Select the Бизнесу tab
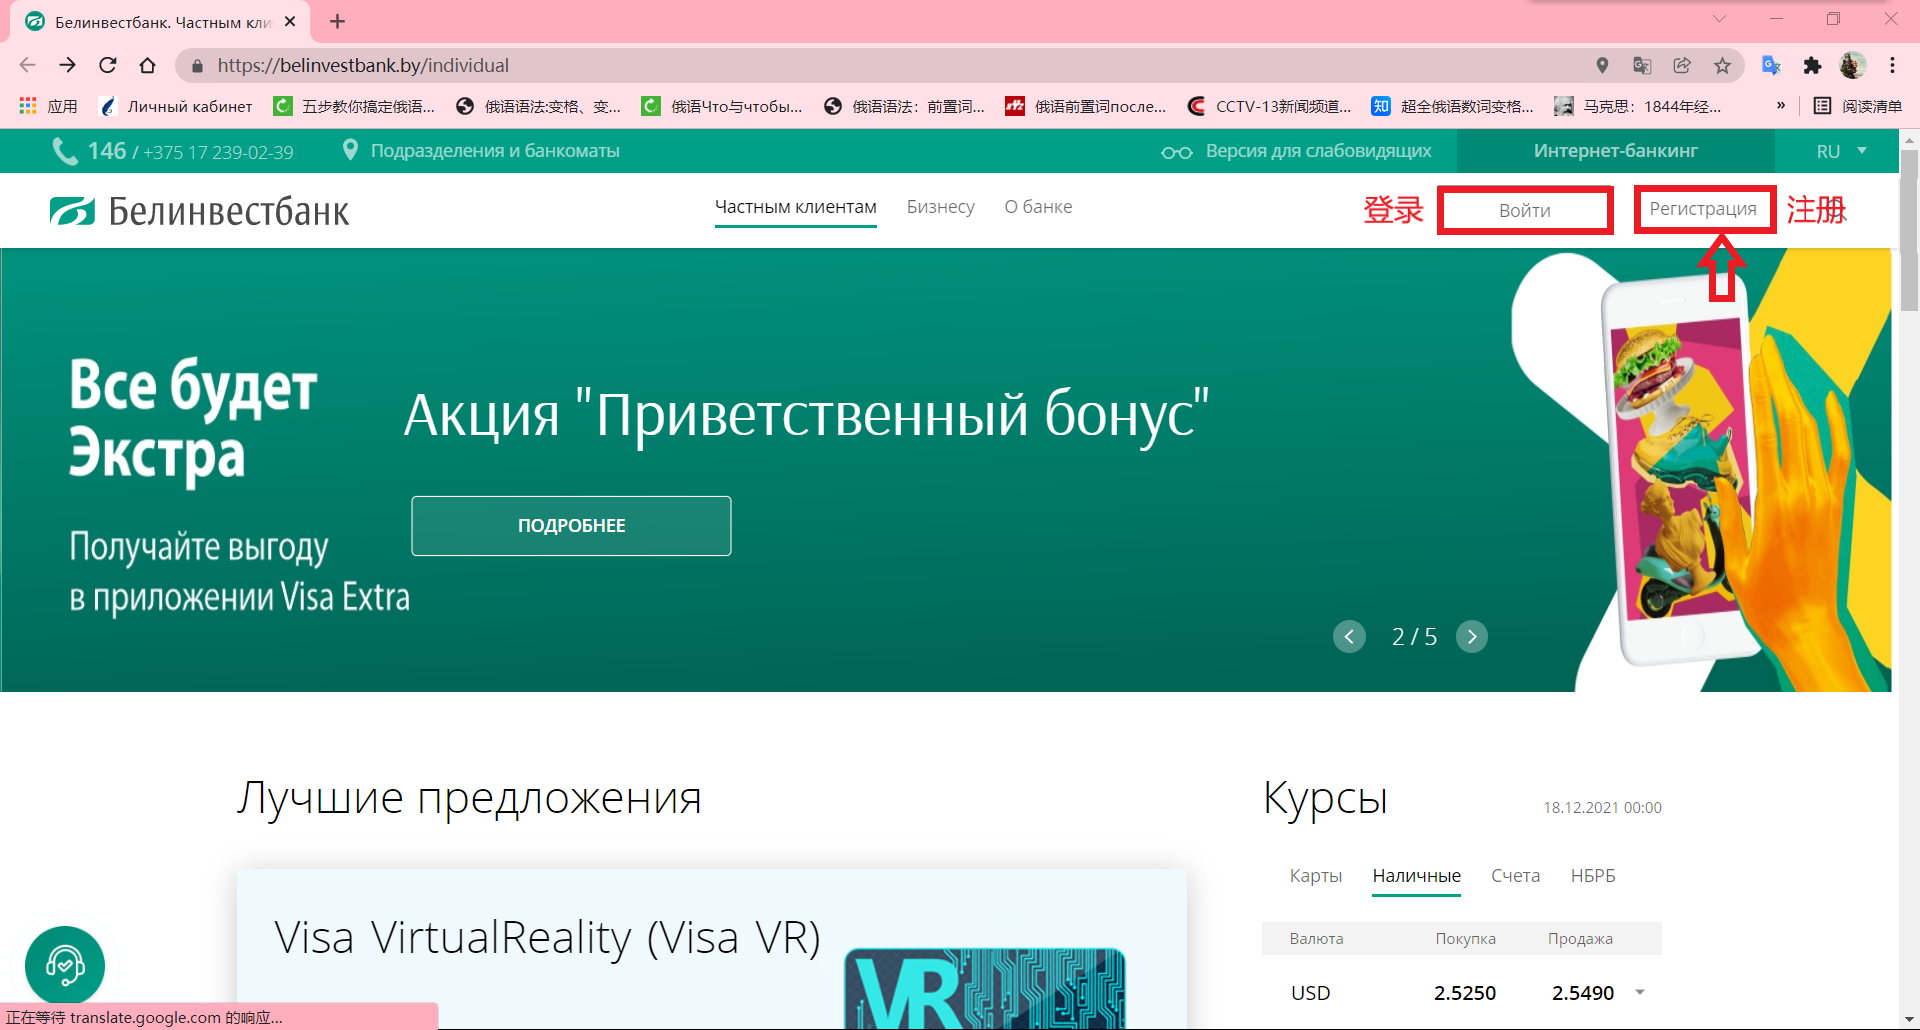 tap(940, 207)
